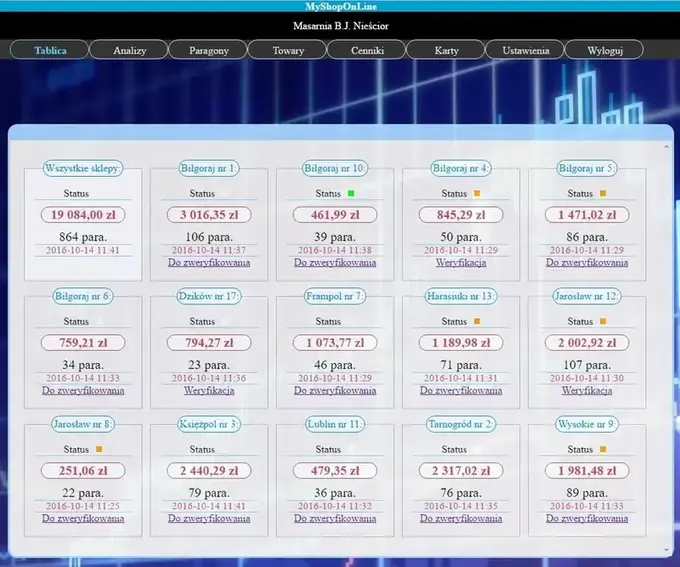Click orange status indicator of Harasiuki nr 13
680x567 pixels.
click(477, 321)
